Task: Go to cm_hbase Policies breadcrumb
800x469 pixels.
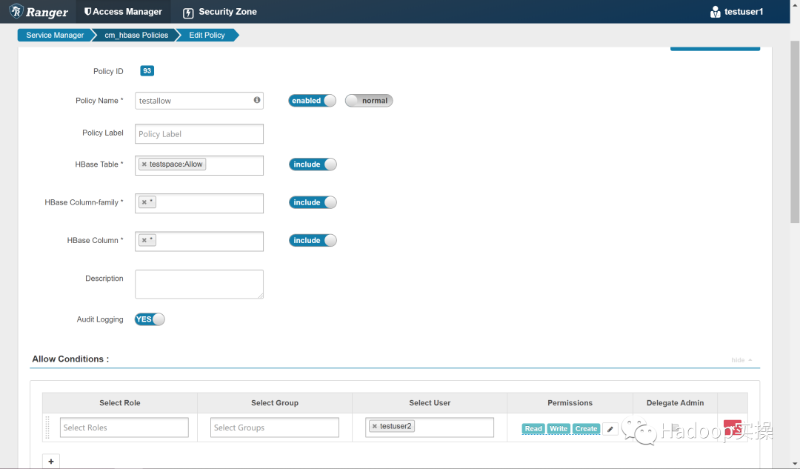Action: pos(136,35)
